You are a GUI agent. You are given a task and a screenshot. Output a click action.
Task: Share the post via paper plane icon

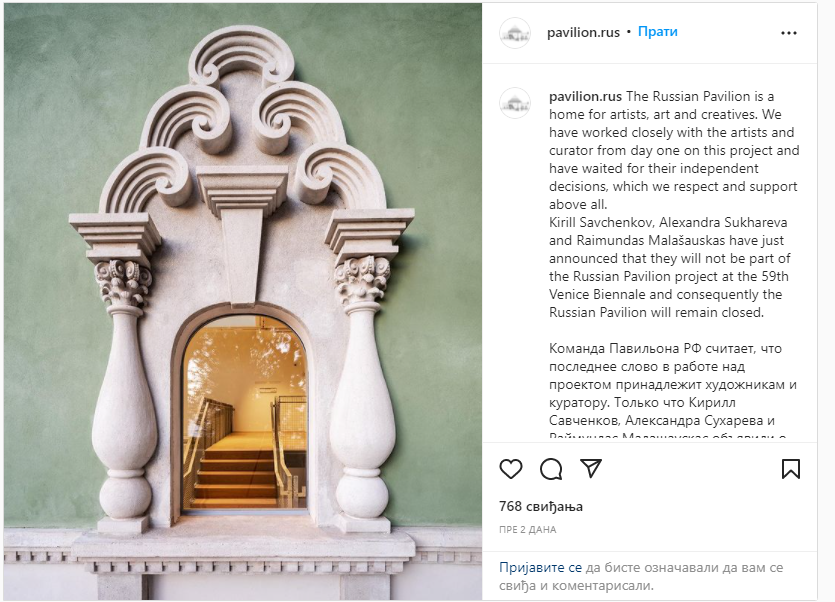click(x=591, y=468)
